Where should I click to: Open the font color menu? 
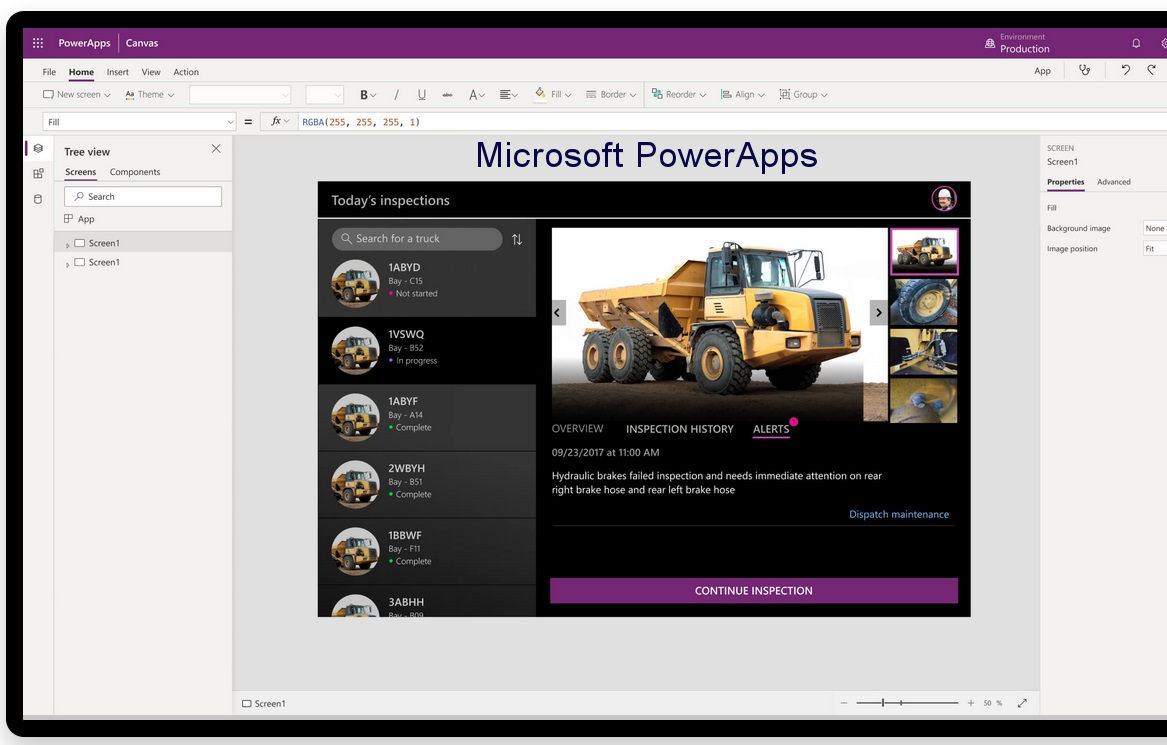point(476,95)
